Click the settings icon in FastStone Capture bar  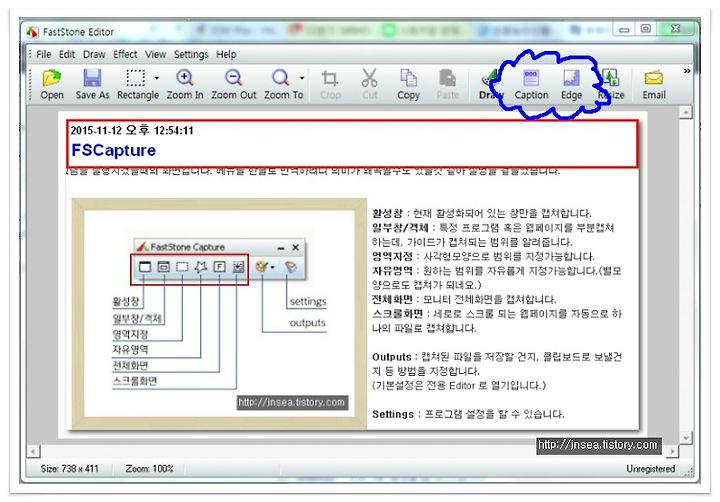[x=290, y=266]
